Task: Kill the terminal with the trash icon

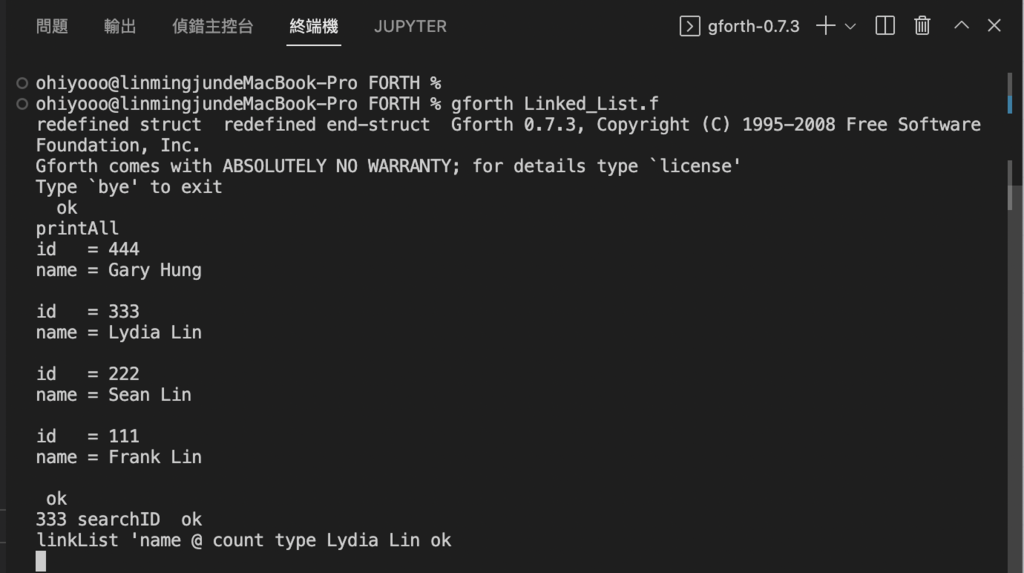Action: 921,25
